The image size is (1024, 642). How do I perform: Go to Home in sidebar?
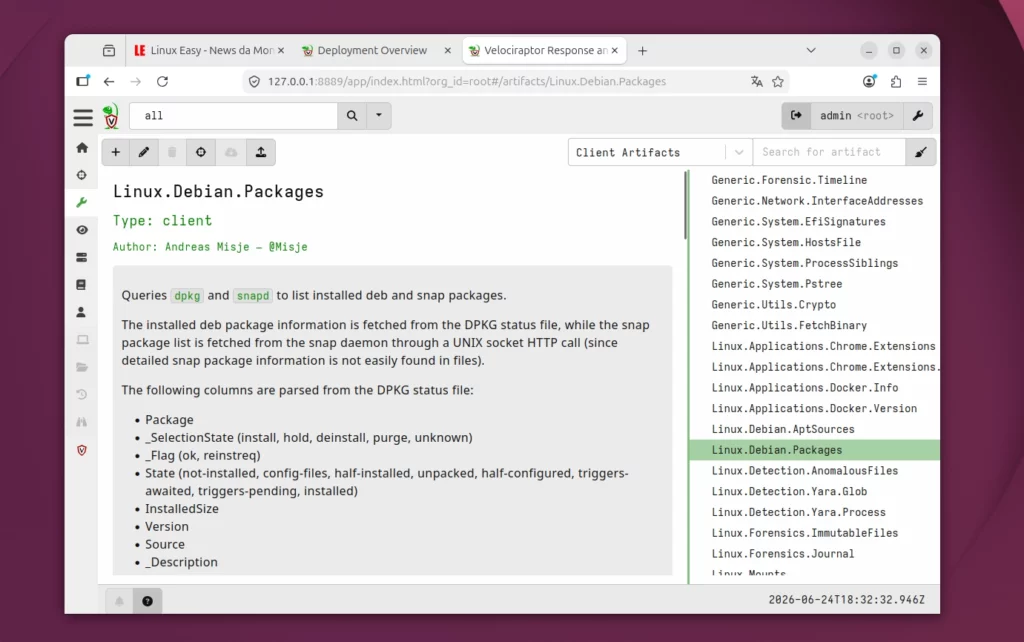point(82,148)
